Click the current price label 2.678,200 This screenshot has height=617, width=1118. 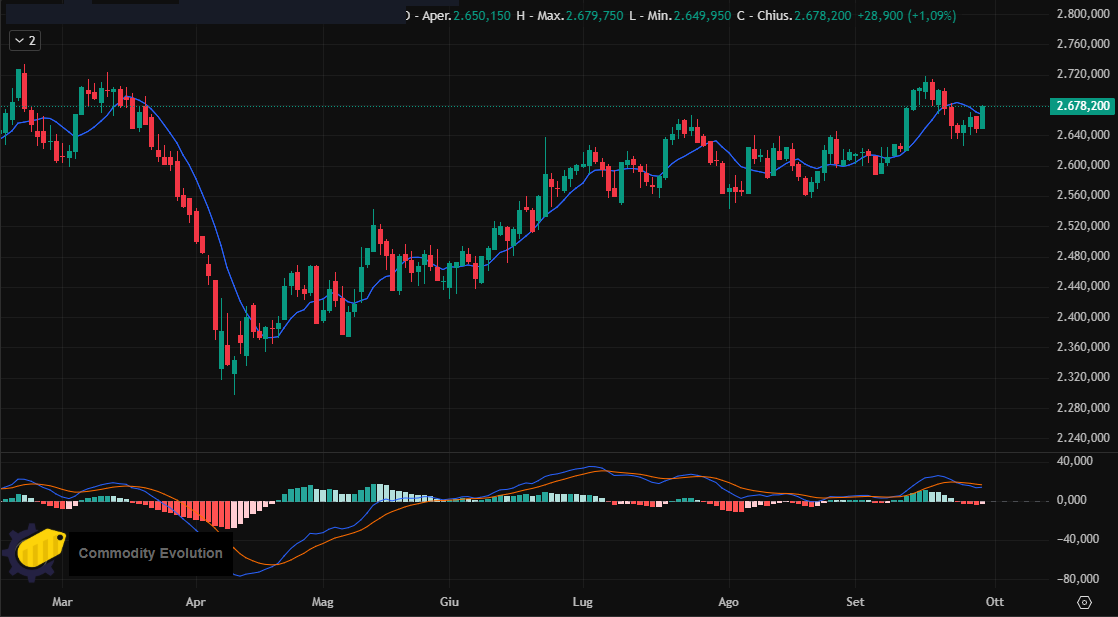click(x=1083, y=106)
